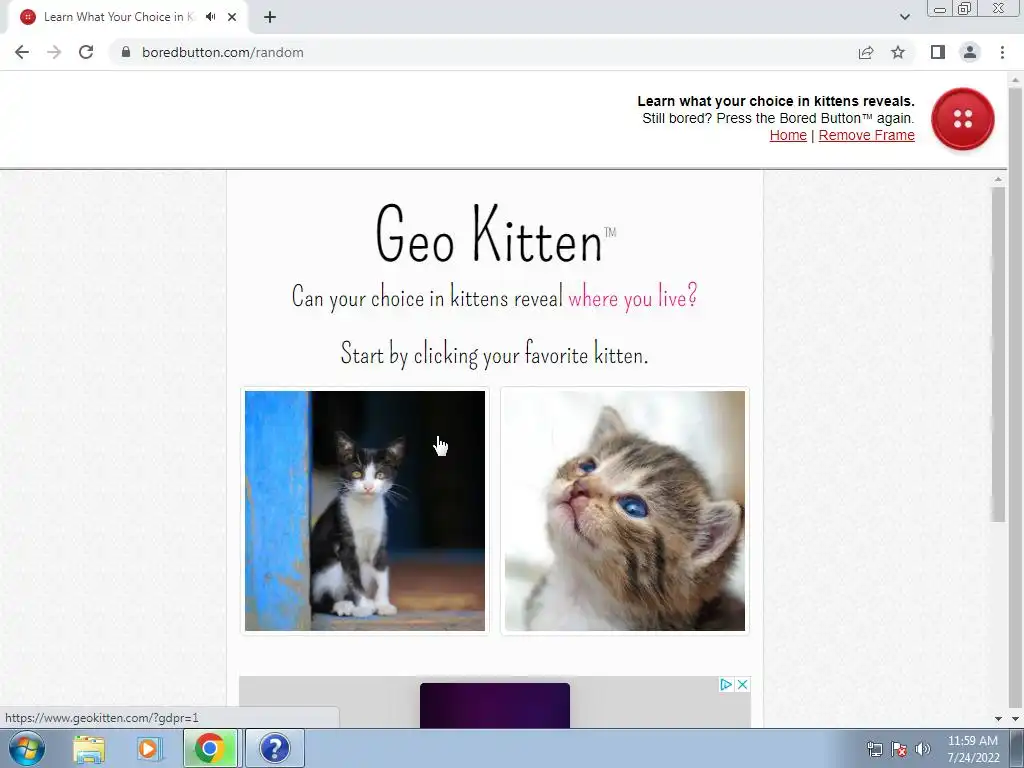This screenshot has height=768, width=1024.
Task: Click the address bar URL boredbutton.com/random
Action: 223,52
